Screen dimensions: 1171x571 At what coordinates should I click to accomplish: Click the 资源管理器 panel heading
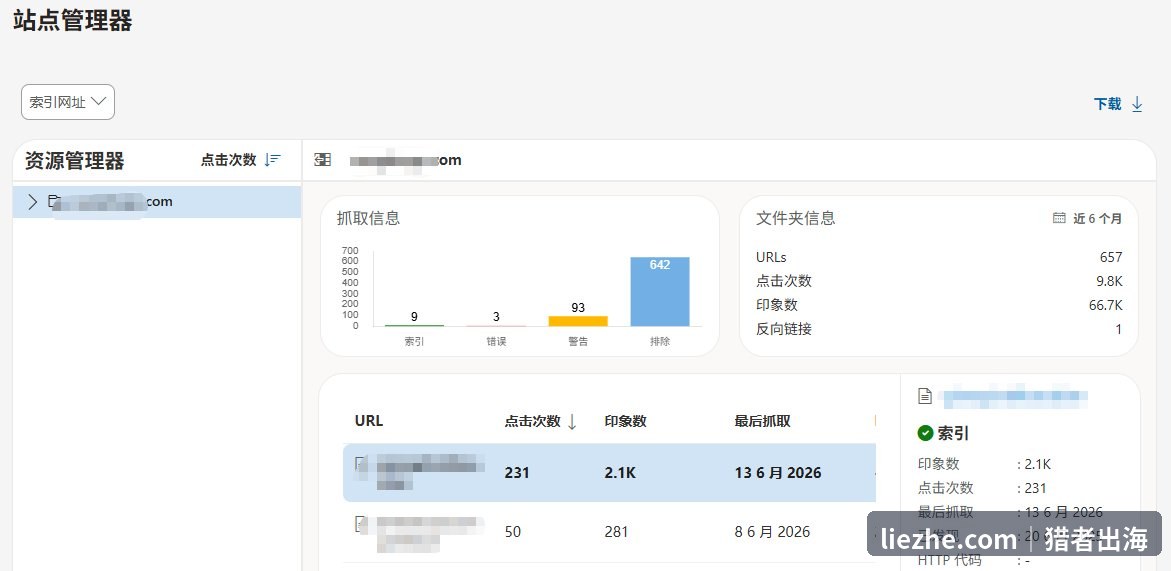[x=75, y=160]
